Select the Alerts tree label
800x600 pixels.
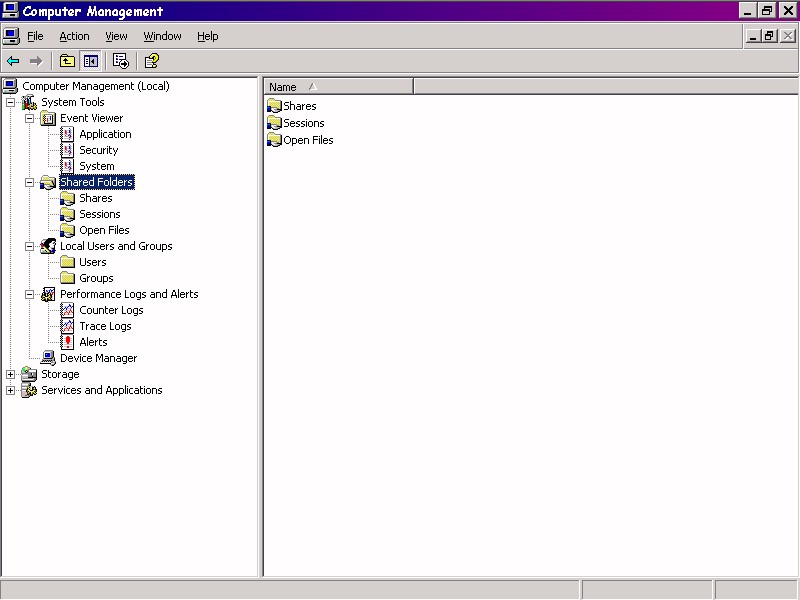[93, 342]
